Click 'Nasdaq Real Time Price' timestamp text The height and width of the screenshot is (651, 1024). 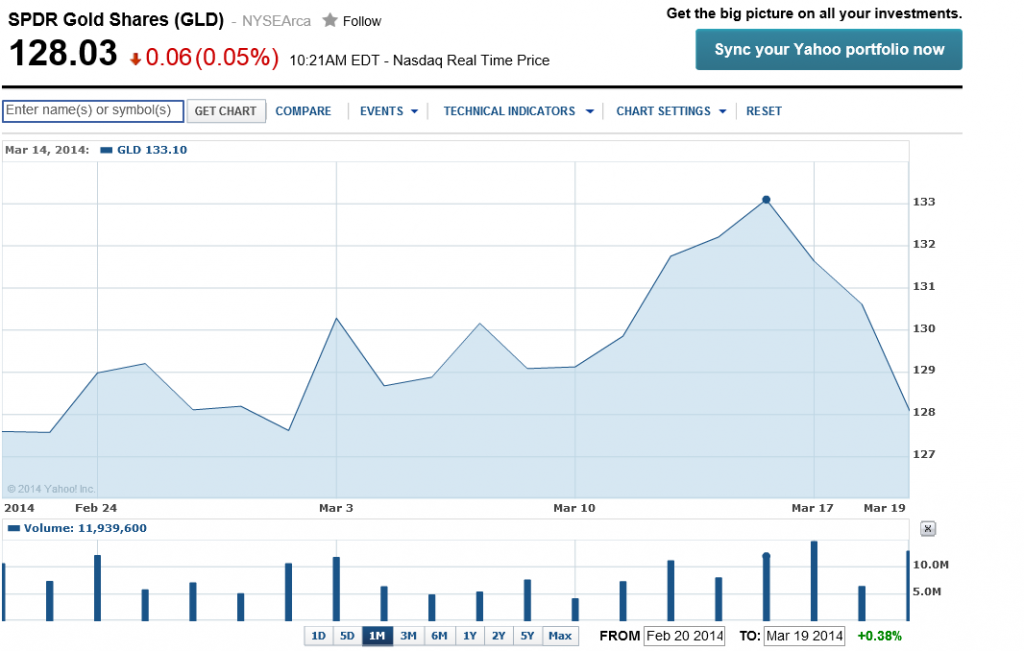click(471, 61)
